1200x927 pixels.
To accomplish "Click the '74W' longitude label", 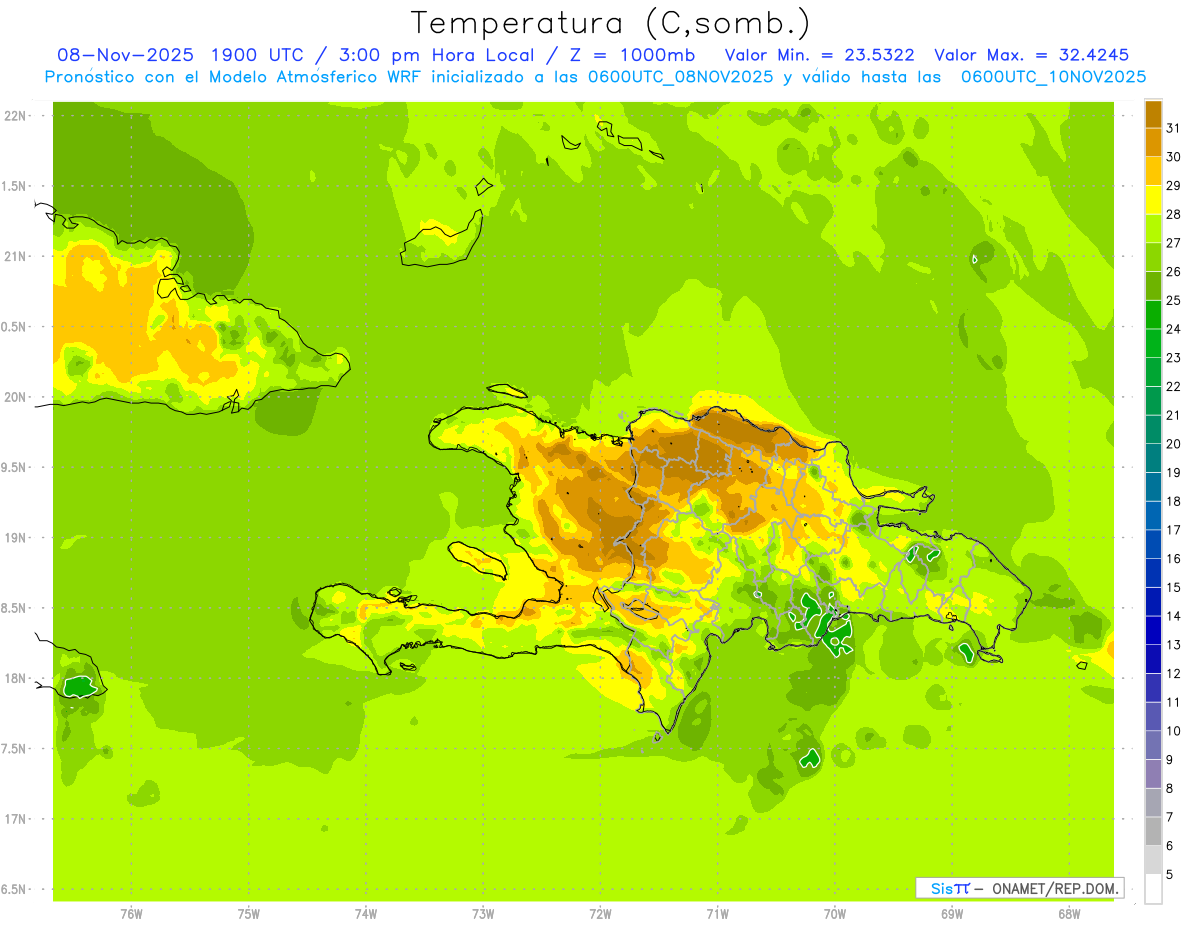I will point(366,914).
